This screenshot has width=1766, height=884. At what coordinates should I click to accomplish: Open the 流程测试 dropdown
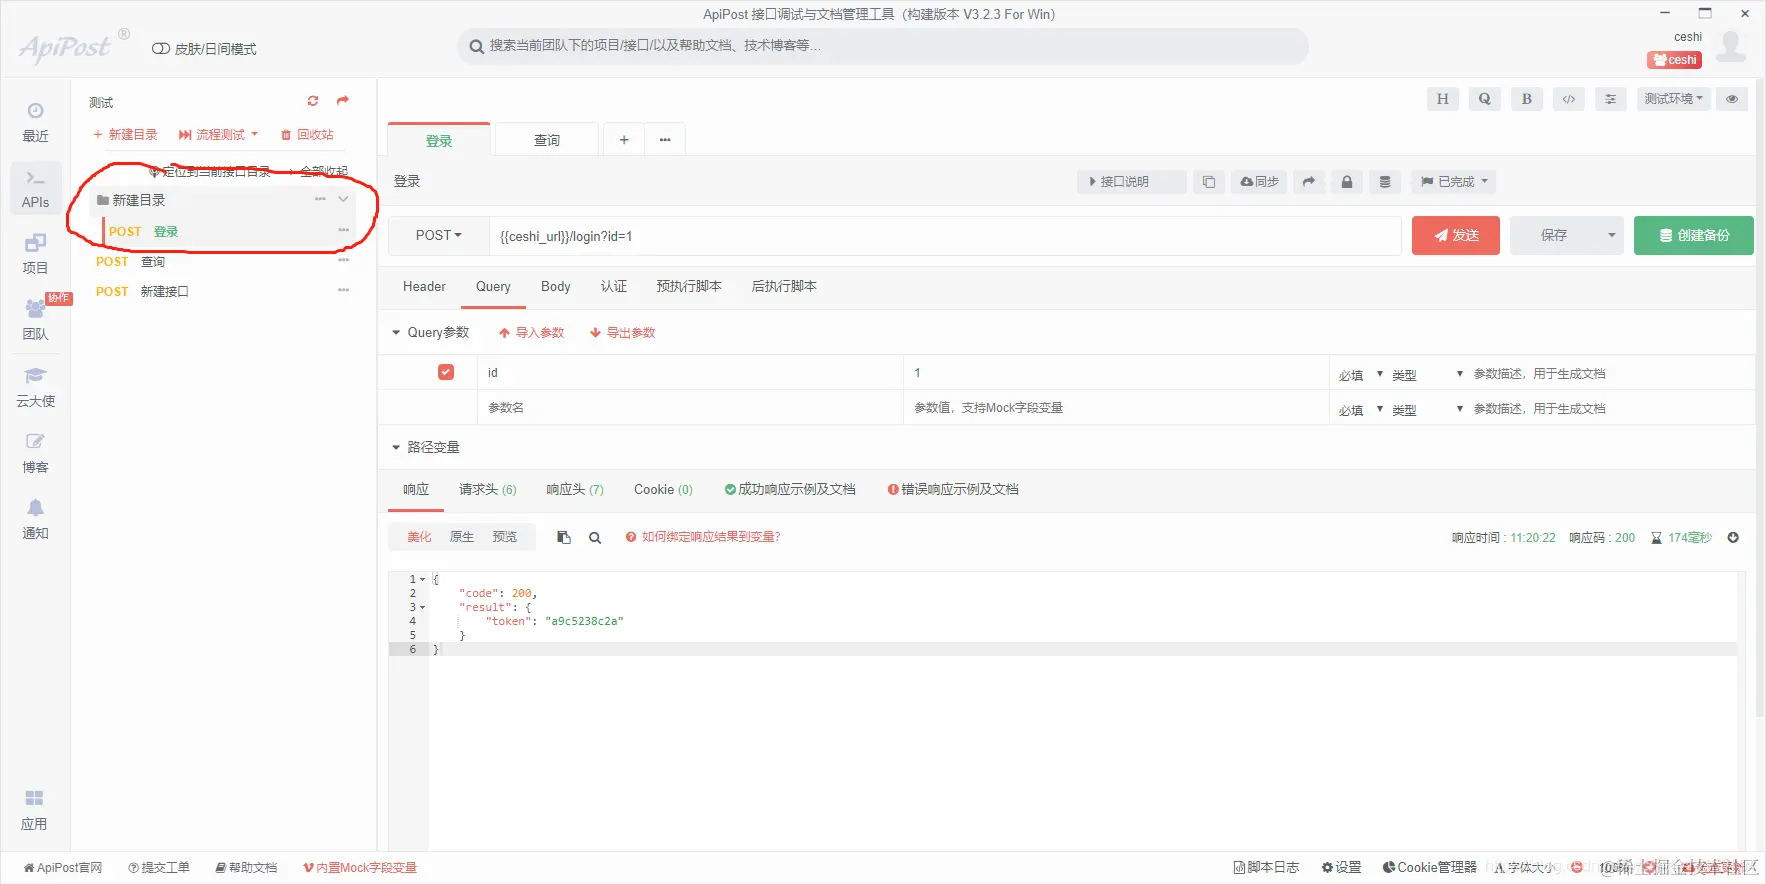[x=219, y=134]
